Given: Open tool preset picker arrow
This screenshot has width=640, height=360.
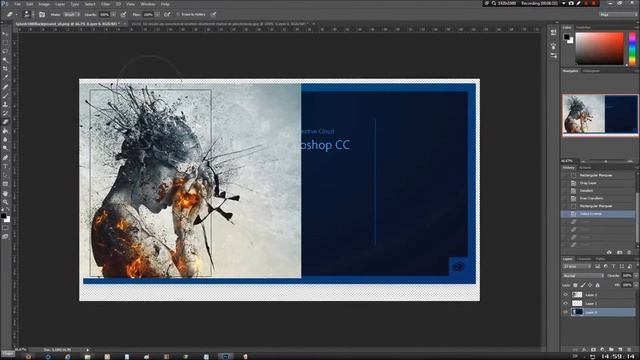Looking at the screenshot, I should [16, 14].
